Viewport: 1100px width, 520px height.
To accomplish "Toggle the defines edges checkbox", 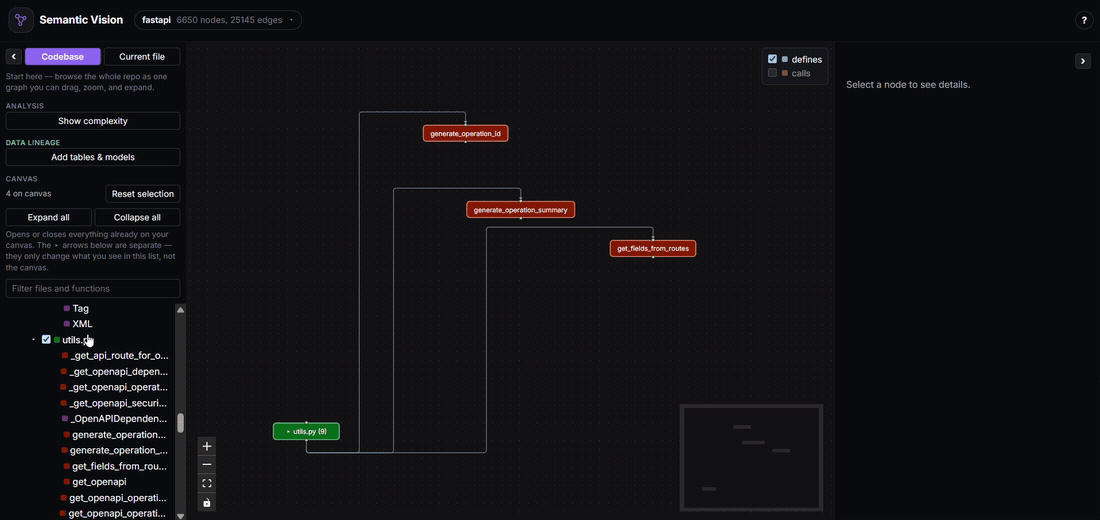I will pyautogui.click(x=772, y=59).
